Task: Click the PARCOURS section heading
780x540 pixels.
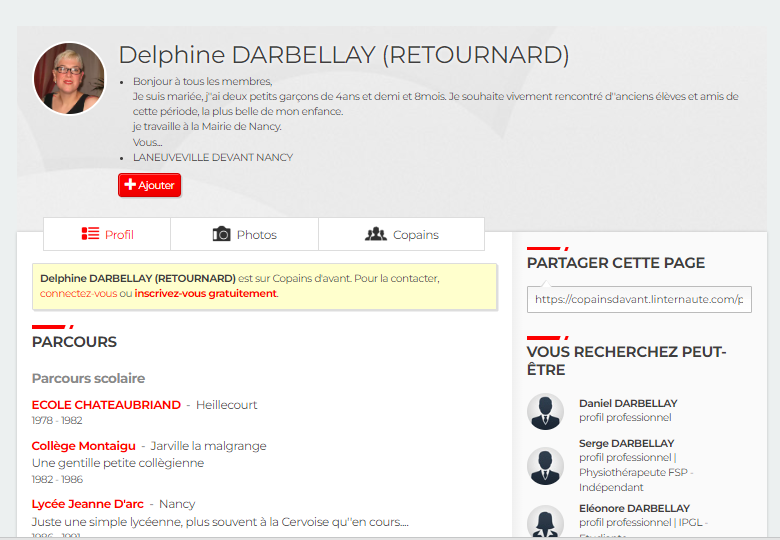Action: click(x=74, y=342)
